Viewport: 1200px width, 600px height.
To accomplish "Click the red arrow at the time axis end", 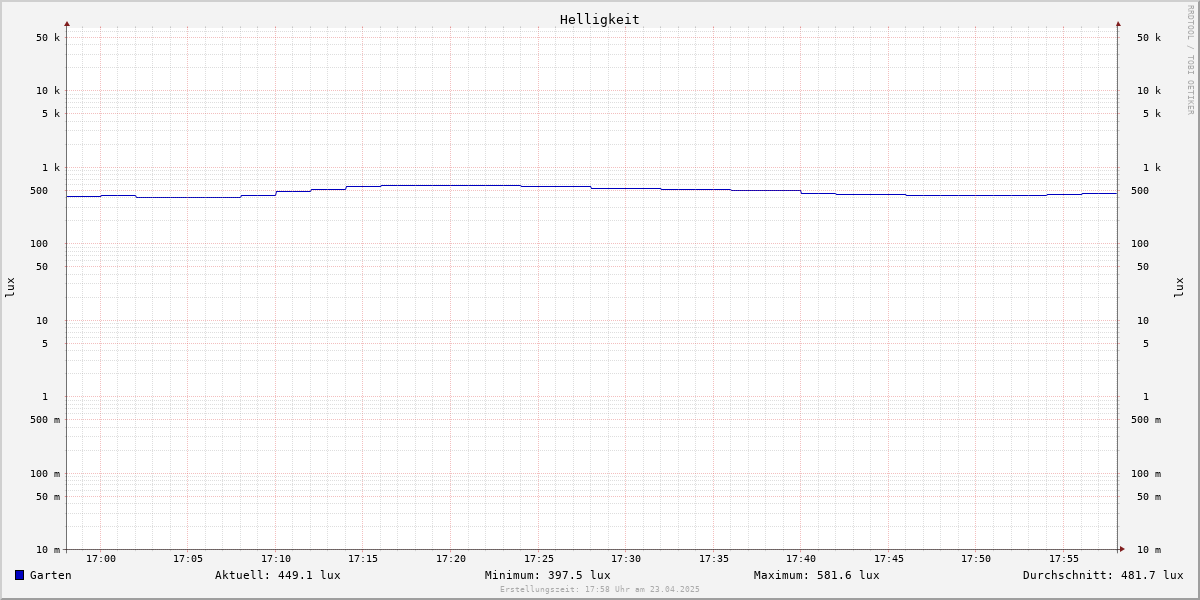I will click(x=1122, y=549).
